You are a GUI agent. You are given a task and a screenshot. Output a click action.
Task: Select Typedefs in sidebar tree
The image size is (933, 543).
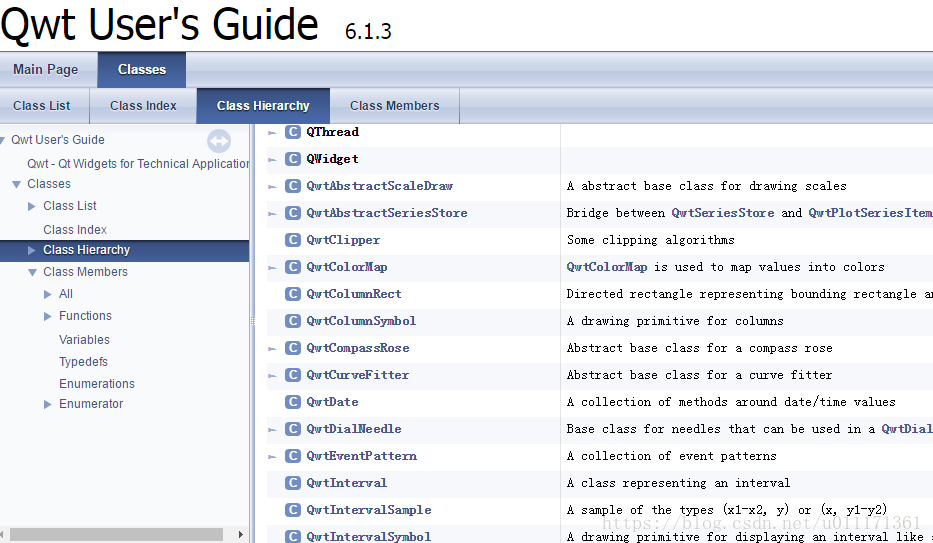(x=83, y=362)
